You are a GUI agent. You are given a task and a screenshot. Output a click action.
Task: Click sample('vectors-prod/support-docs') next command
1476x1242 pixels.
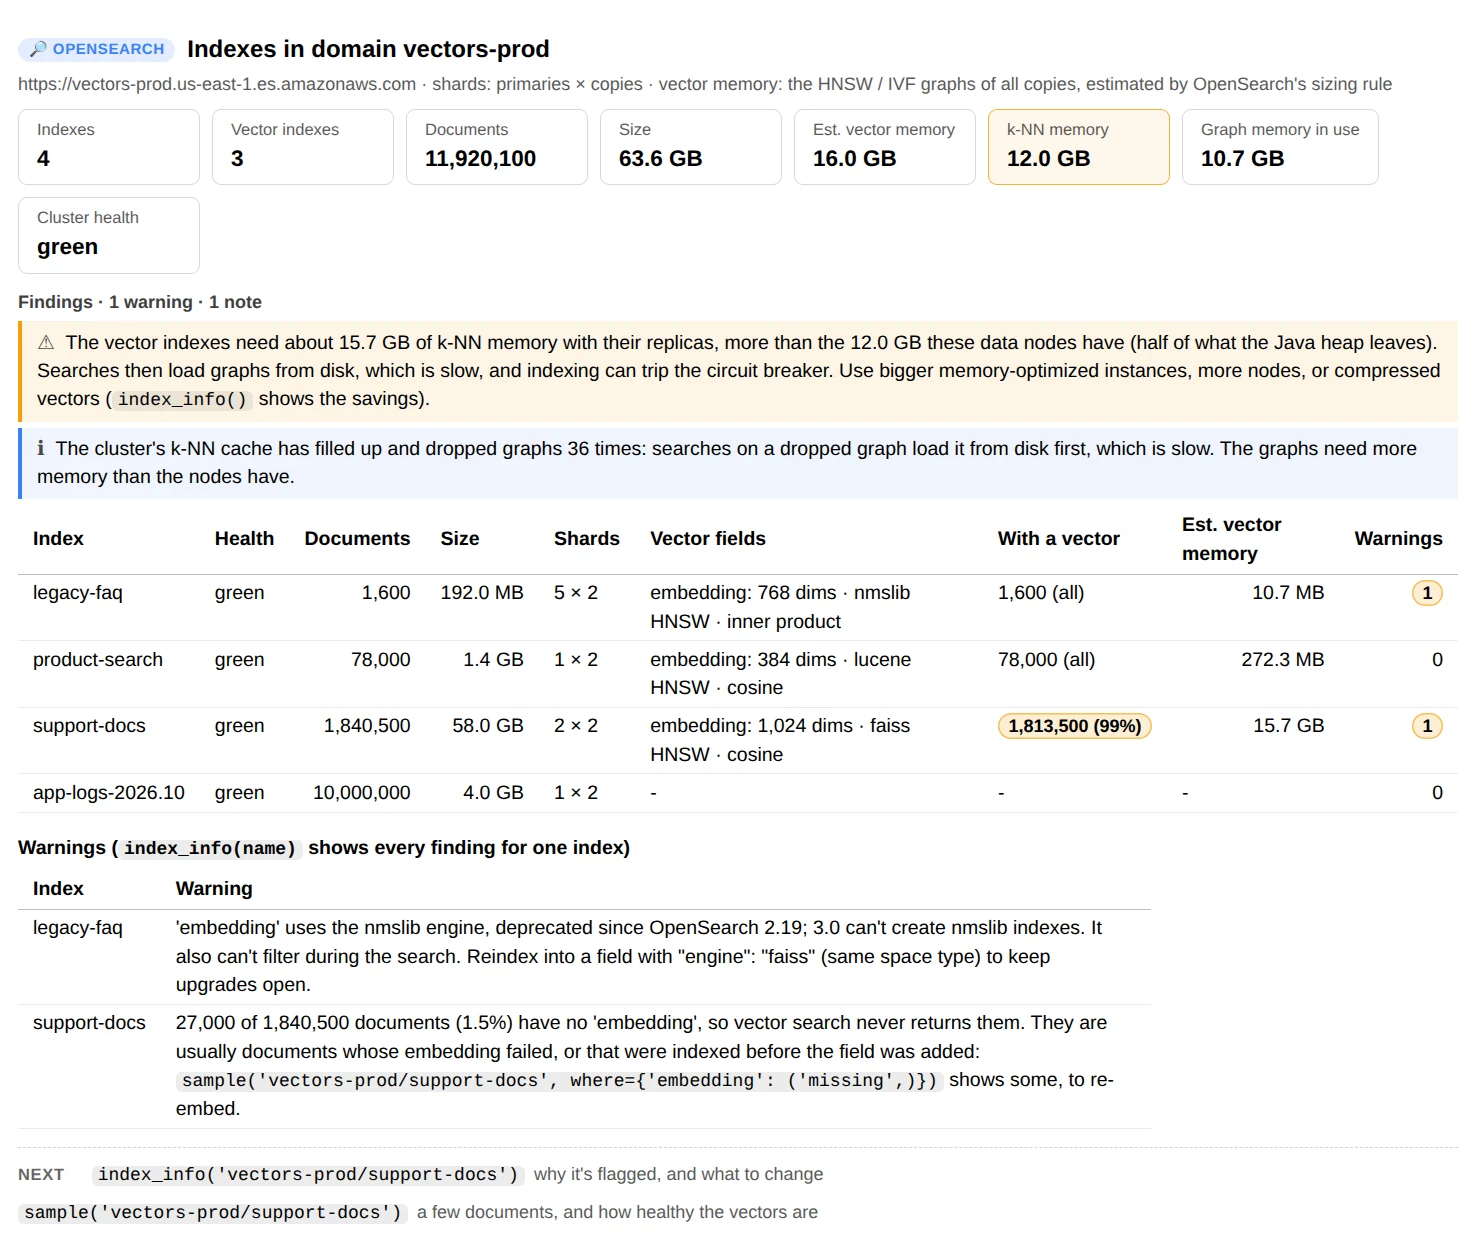tap(213, 1213)
